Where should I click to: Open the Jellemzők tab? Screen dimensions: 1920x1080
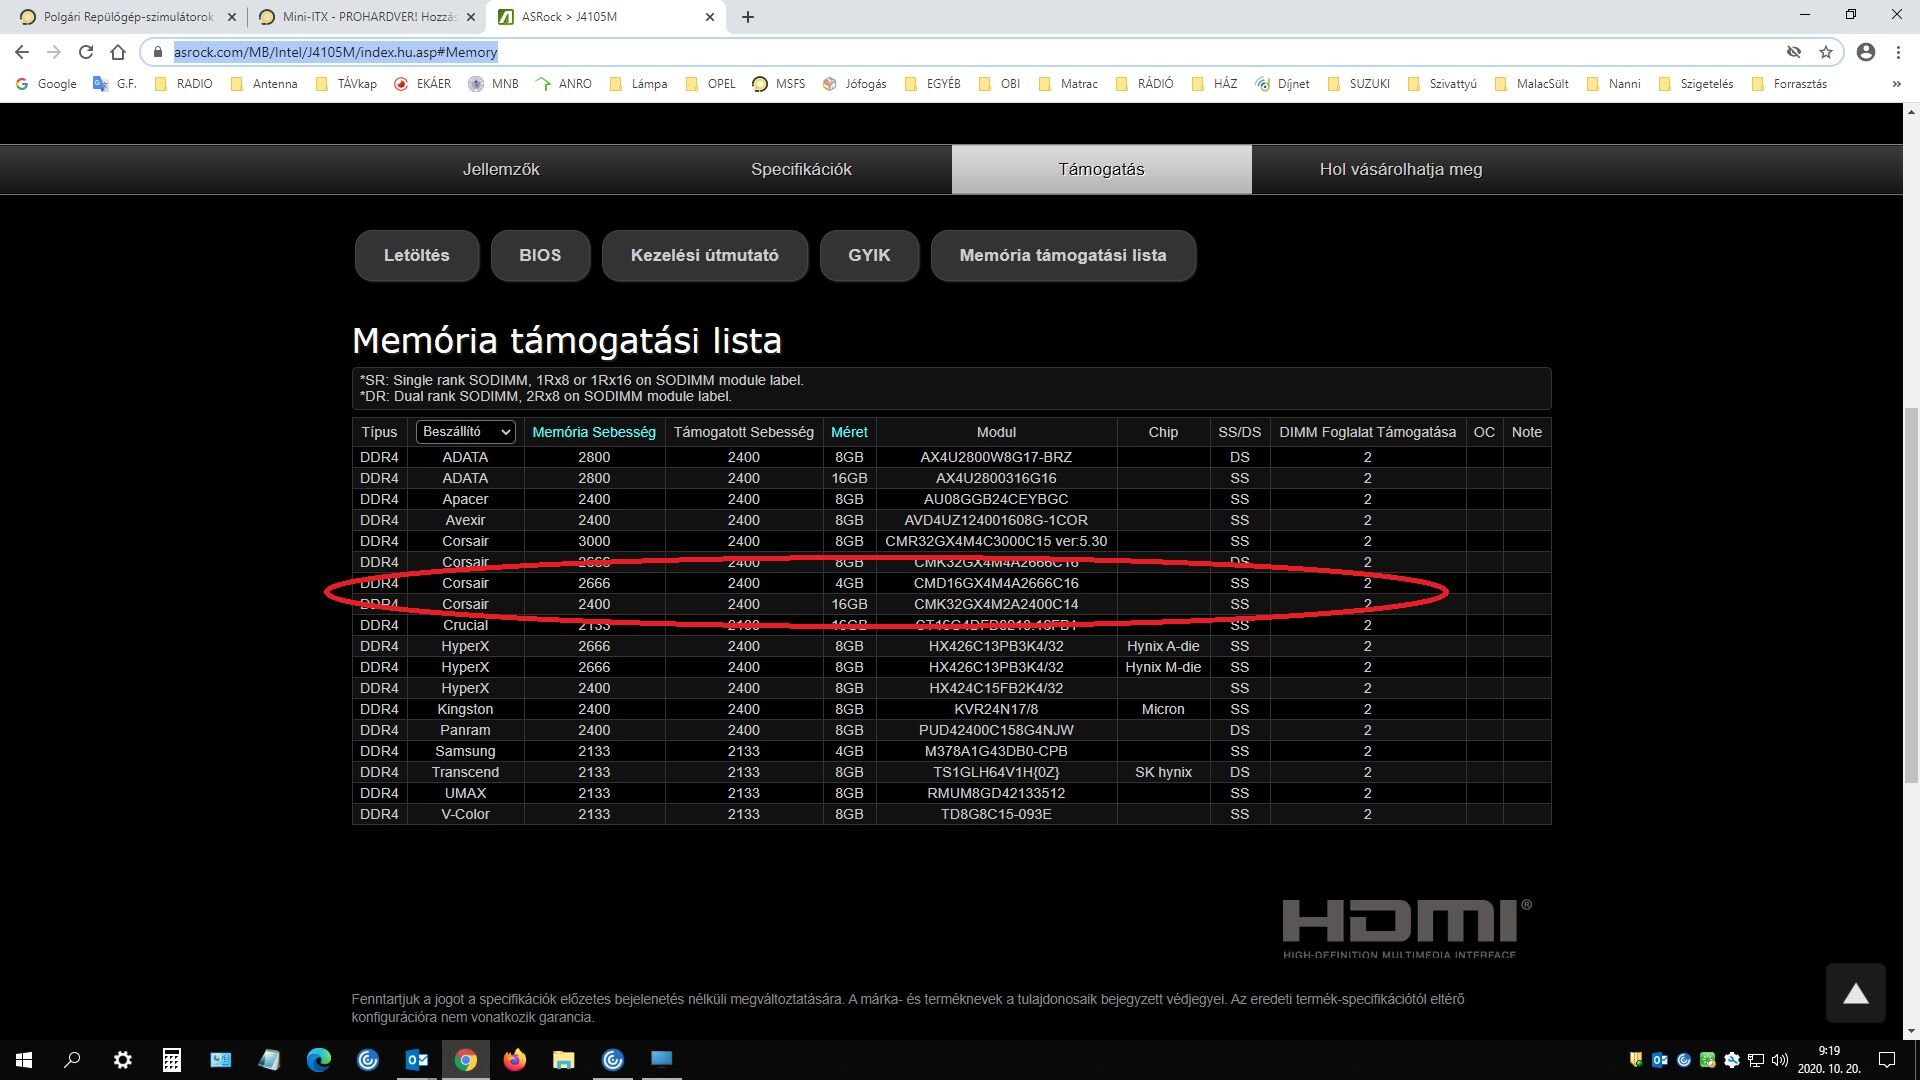501,170
